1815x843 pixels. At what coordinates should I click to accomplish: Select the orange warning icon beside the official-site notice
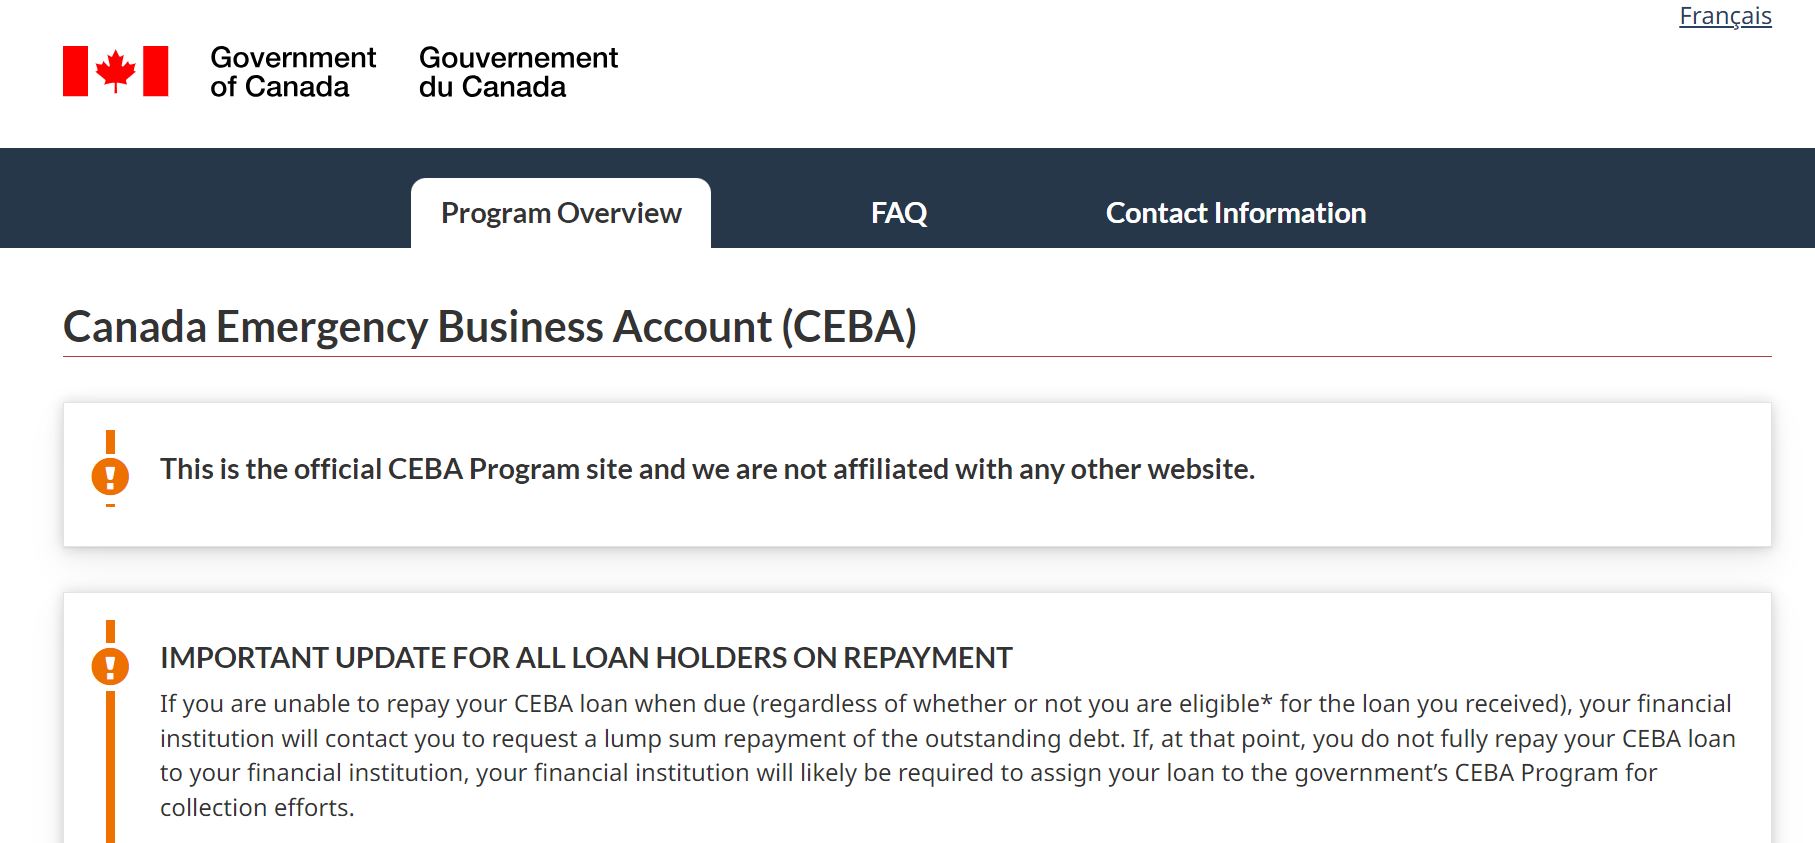pos(108,478)
